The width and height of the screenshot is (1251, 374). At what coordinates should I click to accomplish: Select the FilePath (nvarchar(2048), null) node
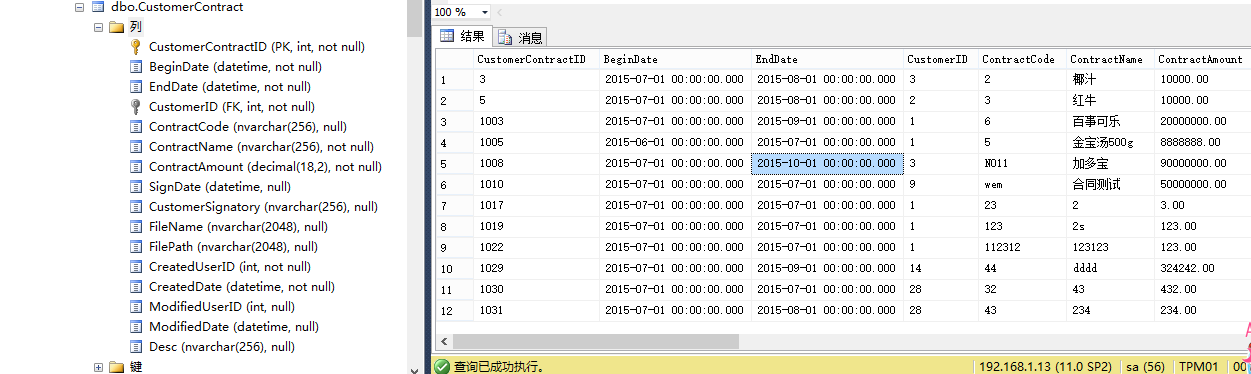pos(233,247)
